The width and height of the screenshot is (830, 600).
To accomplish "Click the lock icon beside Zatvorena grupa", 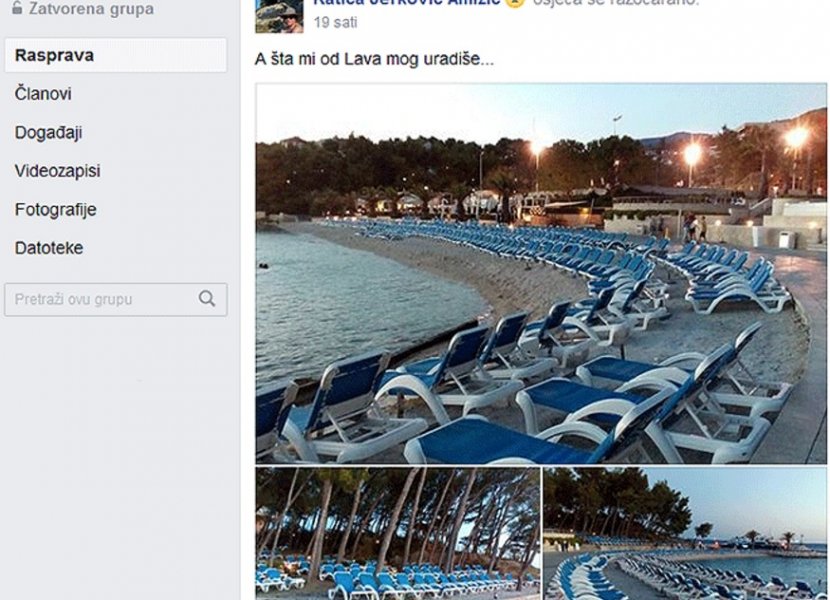I will [x=16, y=8].
